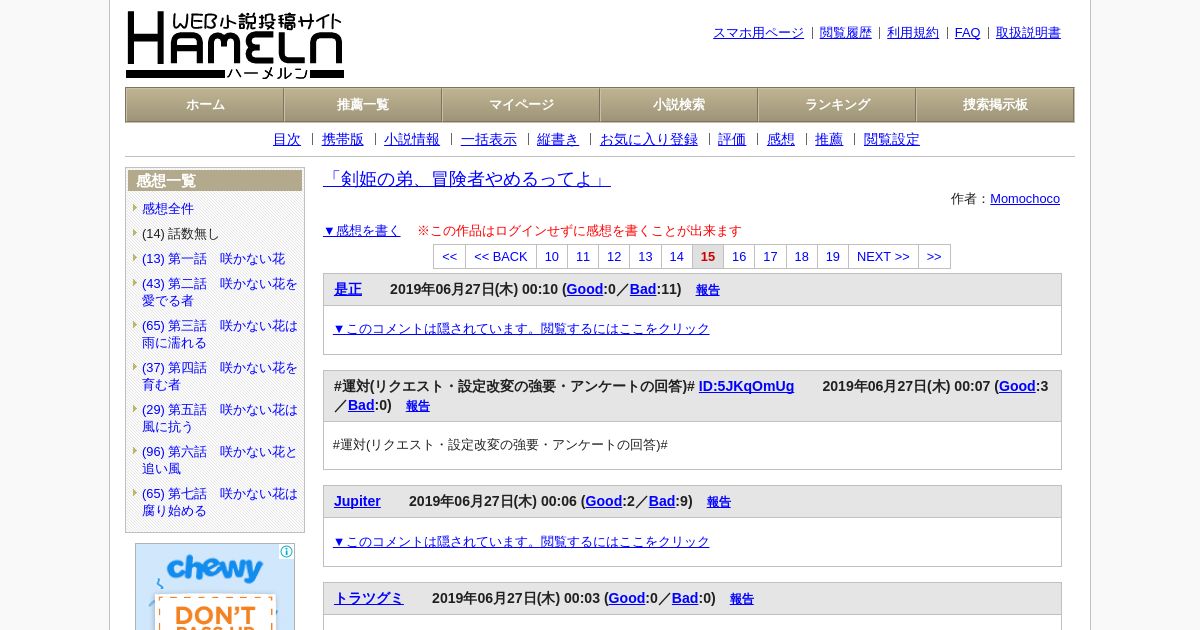Go to page 19
1200x630 pixels.
click(833, 257)
